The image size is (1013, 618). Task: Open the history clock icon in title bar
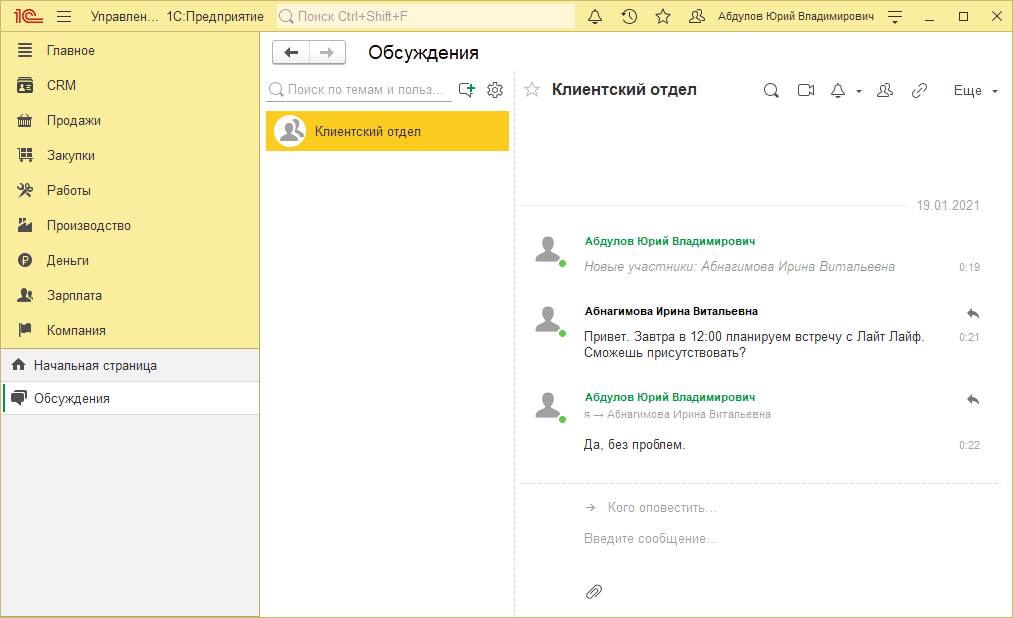[x=629, y=17]
